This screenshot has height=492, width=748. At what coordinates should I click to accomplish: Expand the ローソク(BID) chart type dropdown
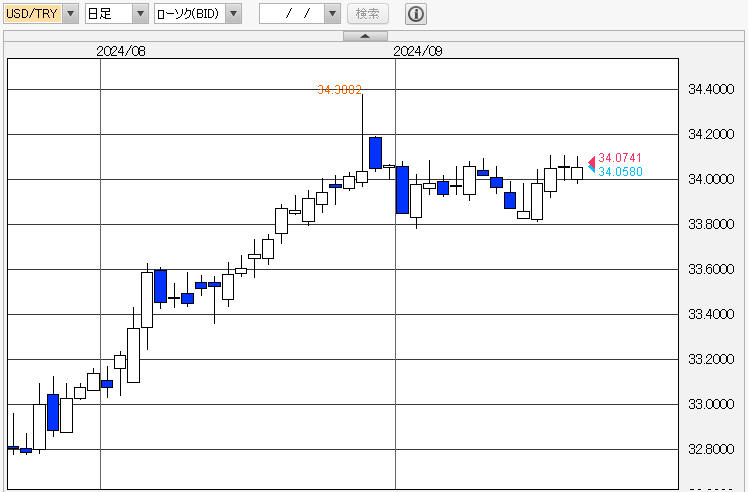(x=198, y=13)
